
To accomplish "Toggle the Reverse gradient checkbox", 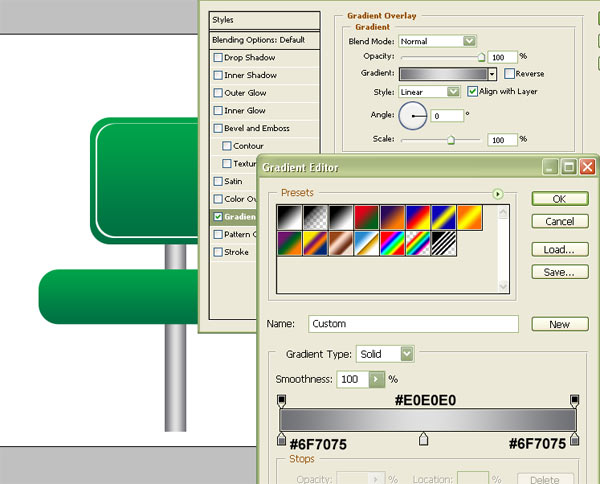I will pos(510,73).
